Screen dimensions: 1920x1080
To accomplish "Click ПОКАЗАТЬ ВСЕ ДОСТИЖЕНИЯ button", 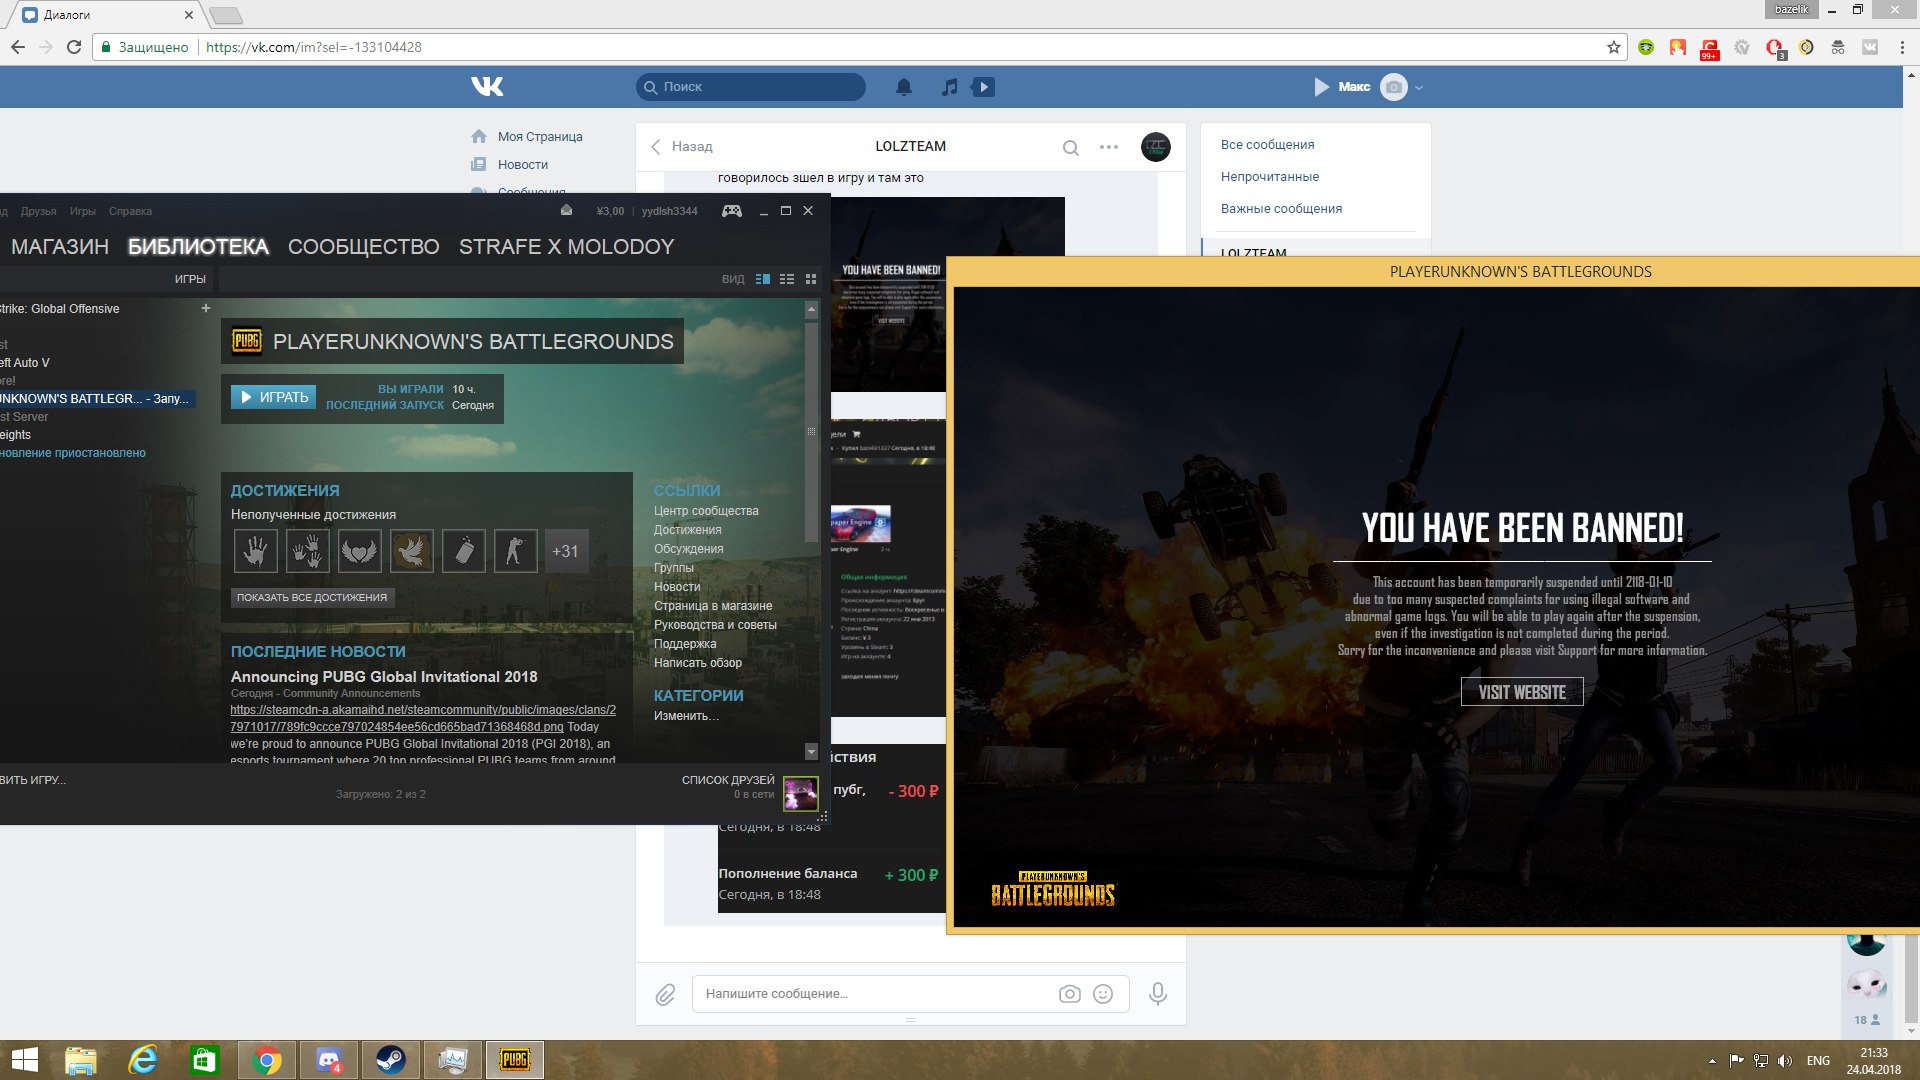I will [x=312, y=597].
